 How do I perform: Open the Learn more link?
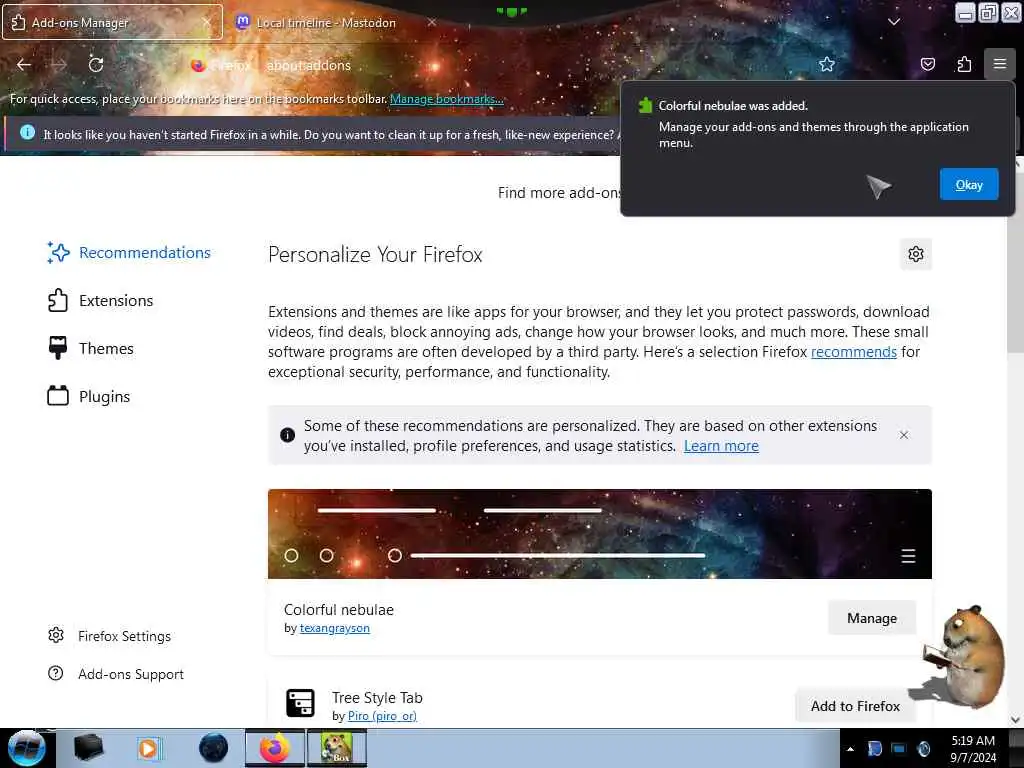coord(721,446)
